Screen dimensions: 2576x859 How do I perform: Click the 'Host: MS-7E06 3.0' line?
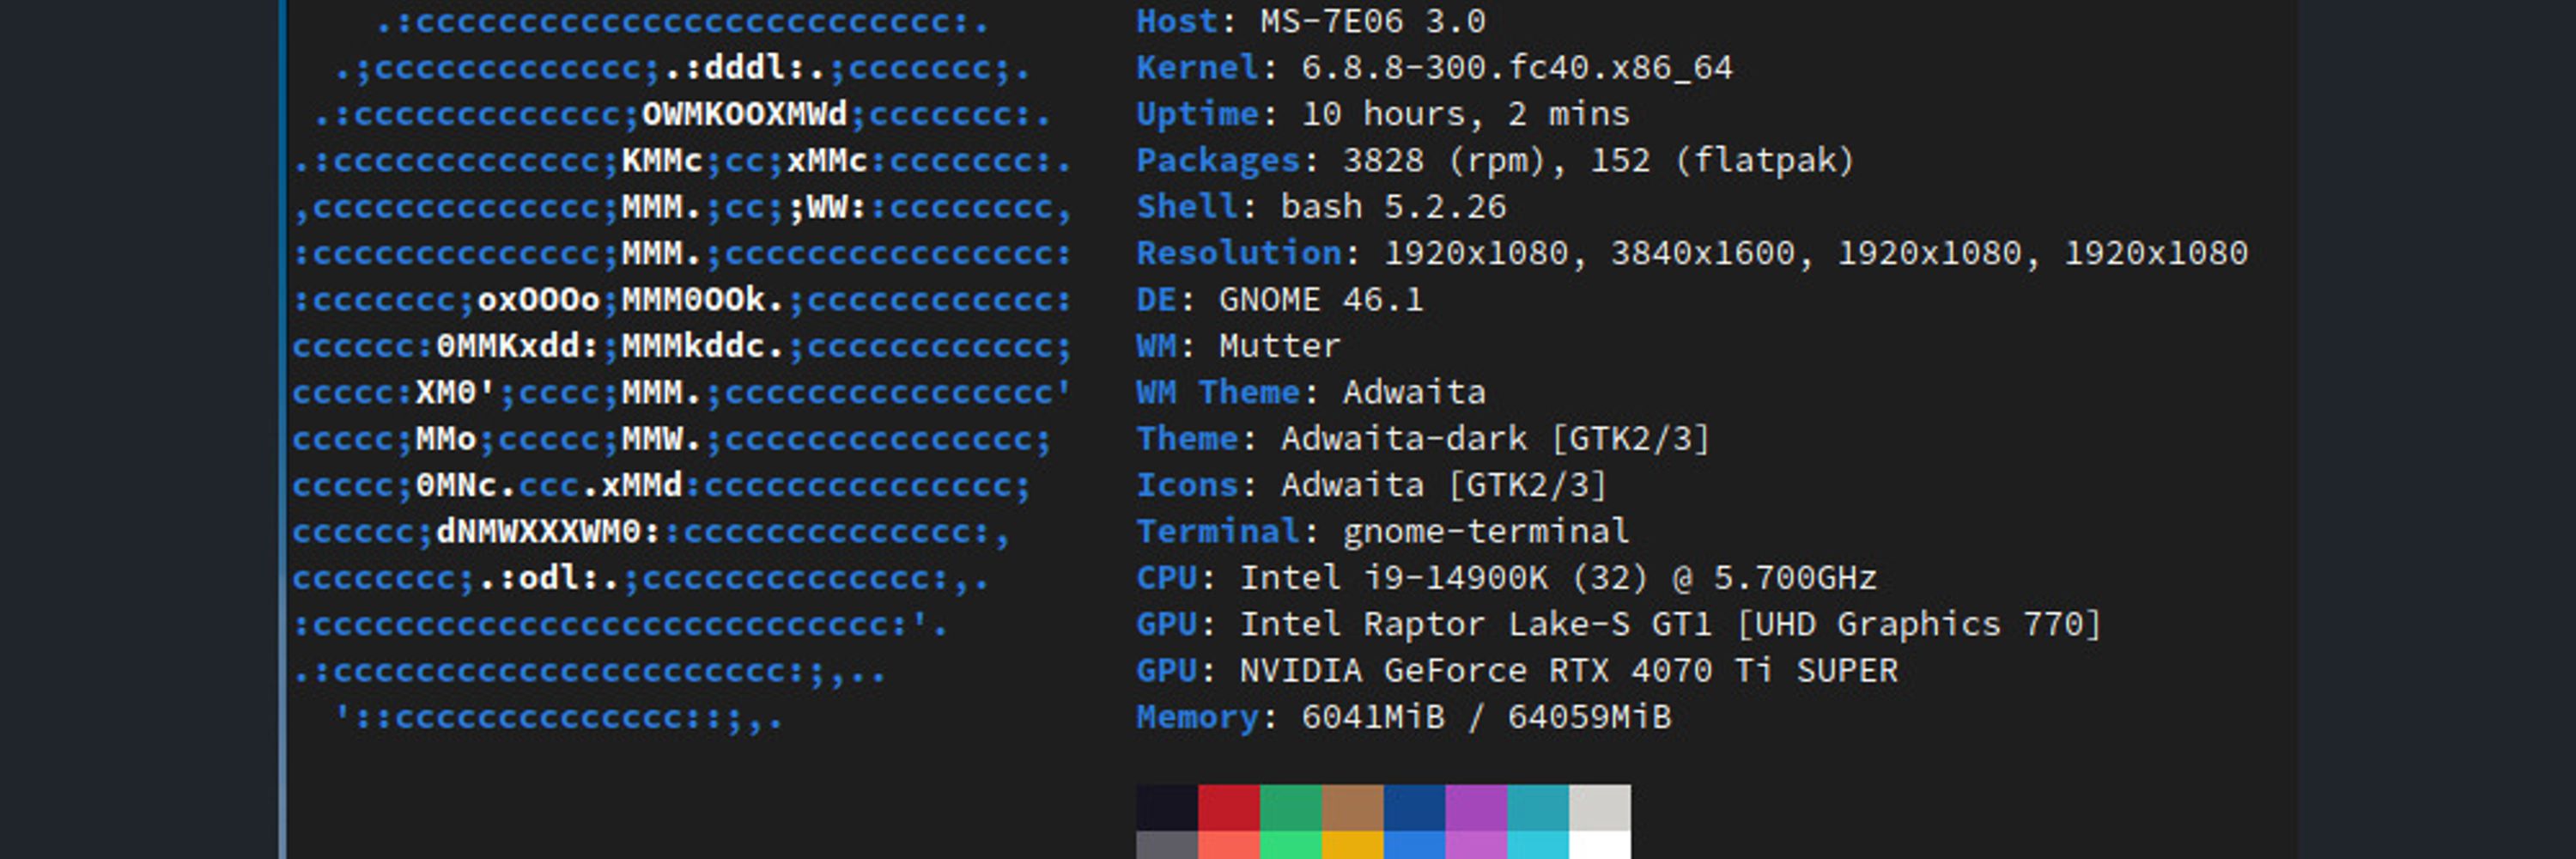pos(1311,21)
